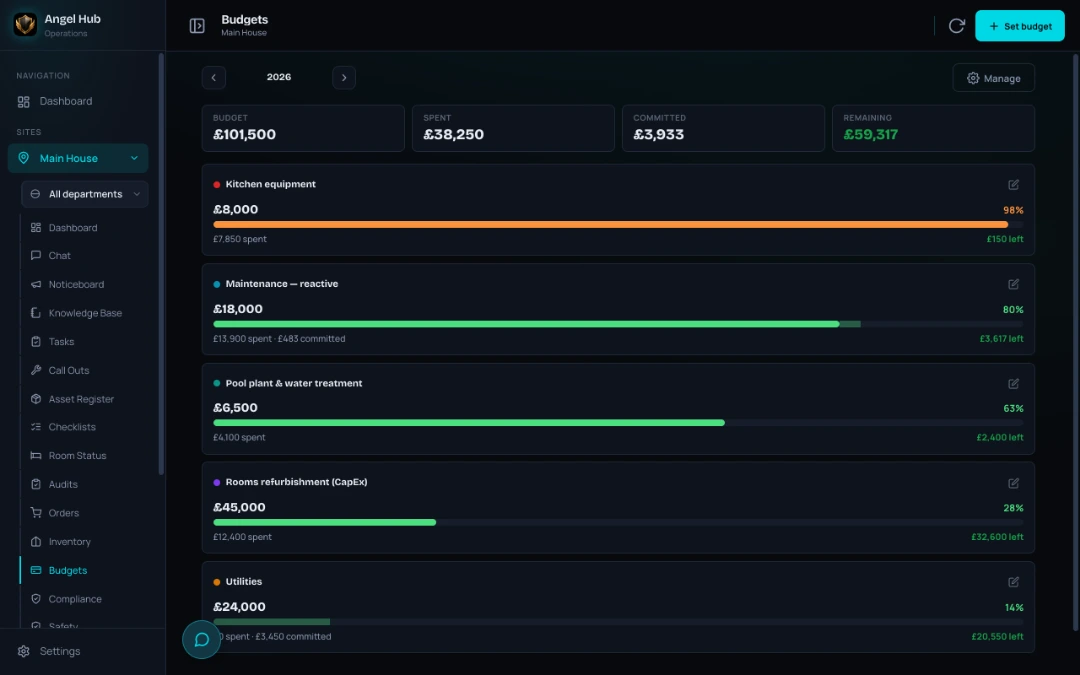Image resolution: width=1080 pixels, height=675 pixels.
Task: Click the '£150 left' text
Action: [x=1004, y=240]
